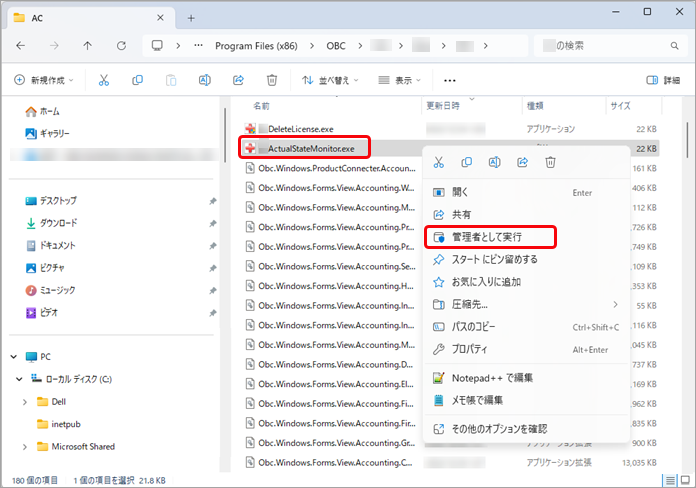Select ダウンロード in the navigation pane
This screenshot has width=696, height=488.
pyautogui.click(x=58, y=223)
